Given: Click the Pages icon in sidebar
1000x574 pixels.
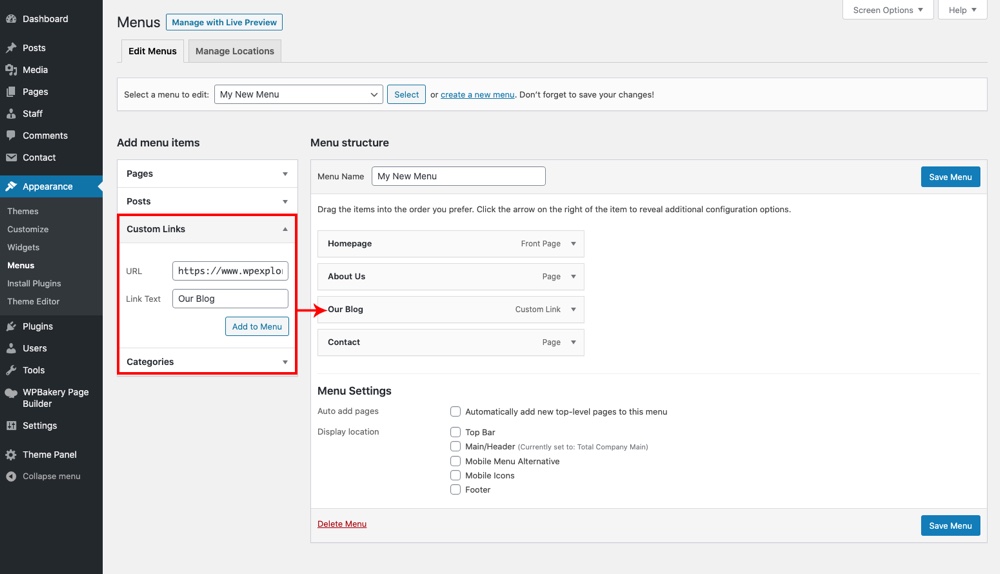Looking at the screenshot, I should [11, 92].
